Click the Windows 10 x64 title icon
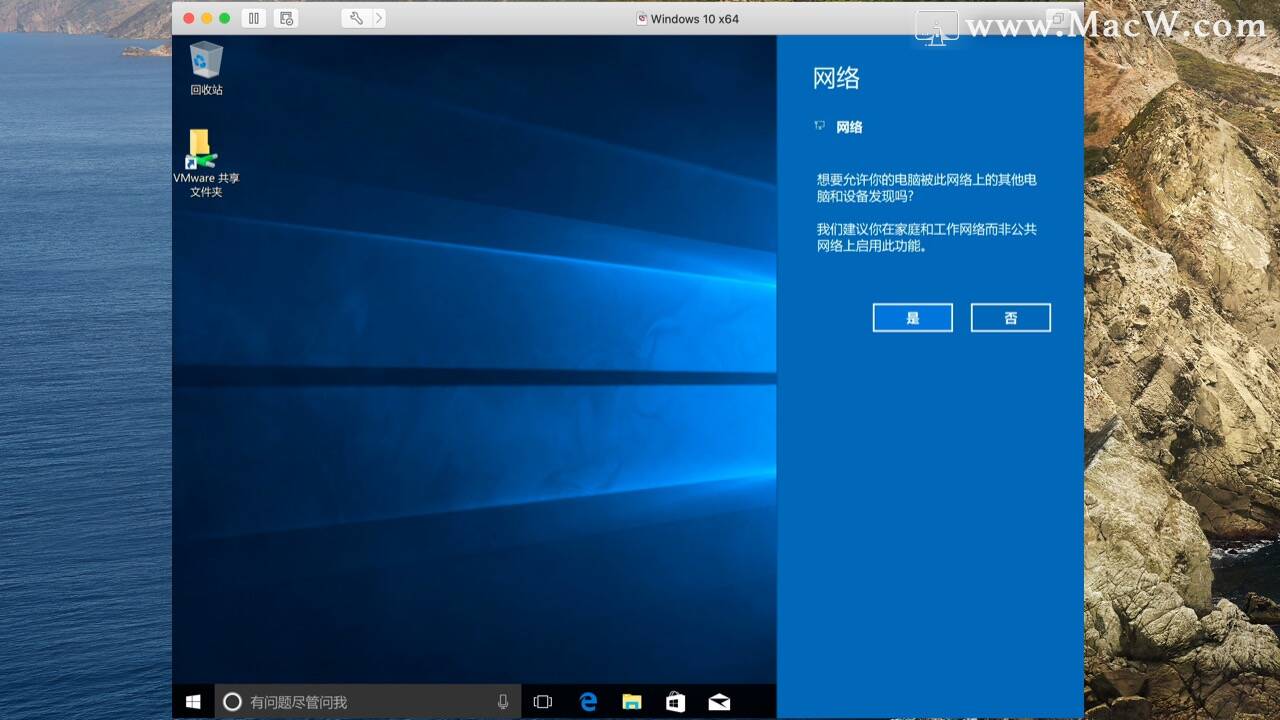Viewport: 1280px width, 720px height. [x=642, y=18]
